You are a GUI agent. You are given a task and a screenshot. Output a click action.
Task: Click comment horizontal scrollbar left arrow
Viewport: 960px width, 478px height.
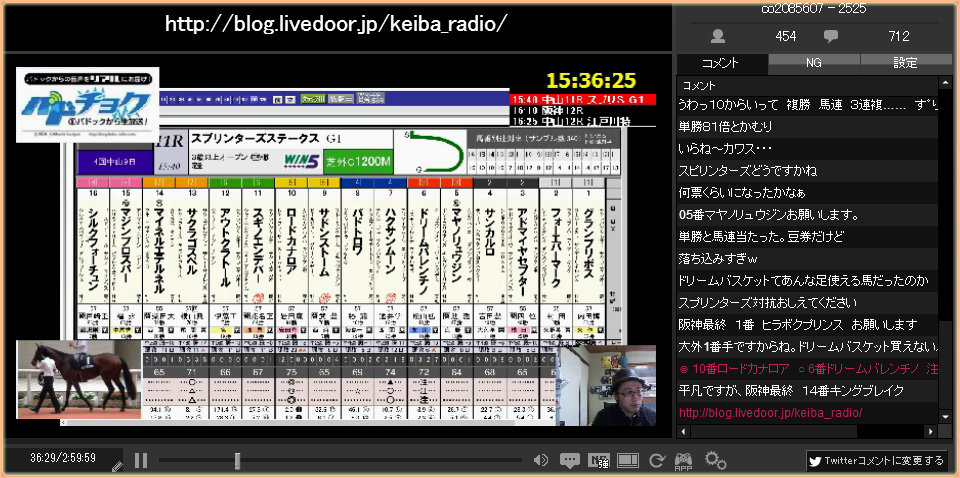point(684,431)
